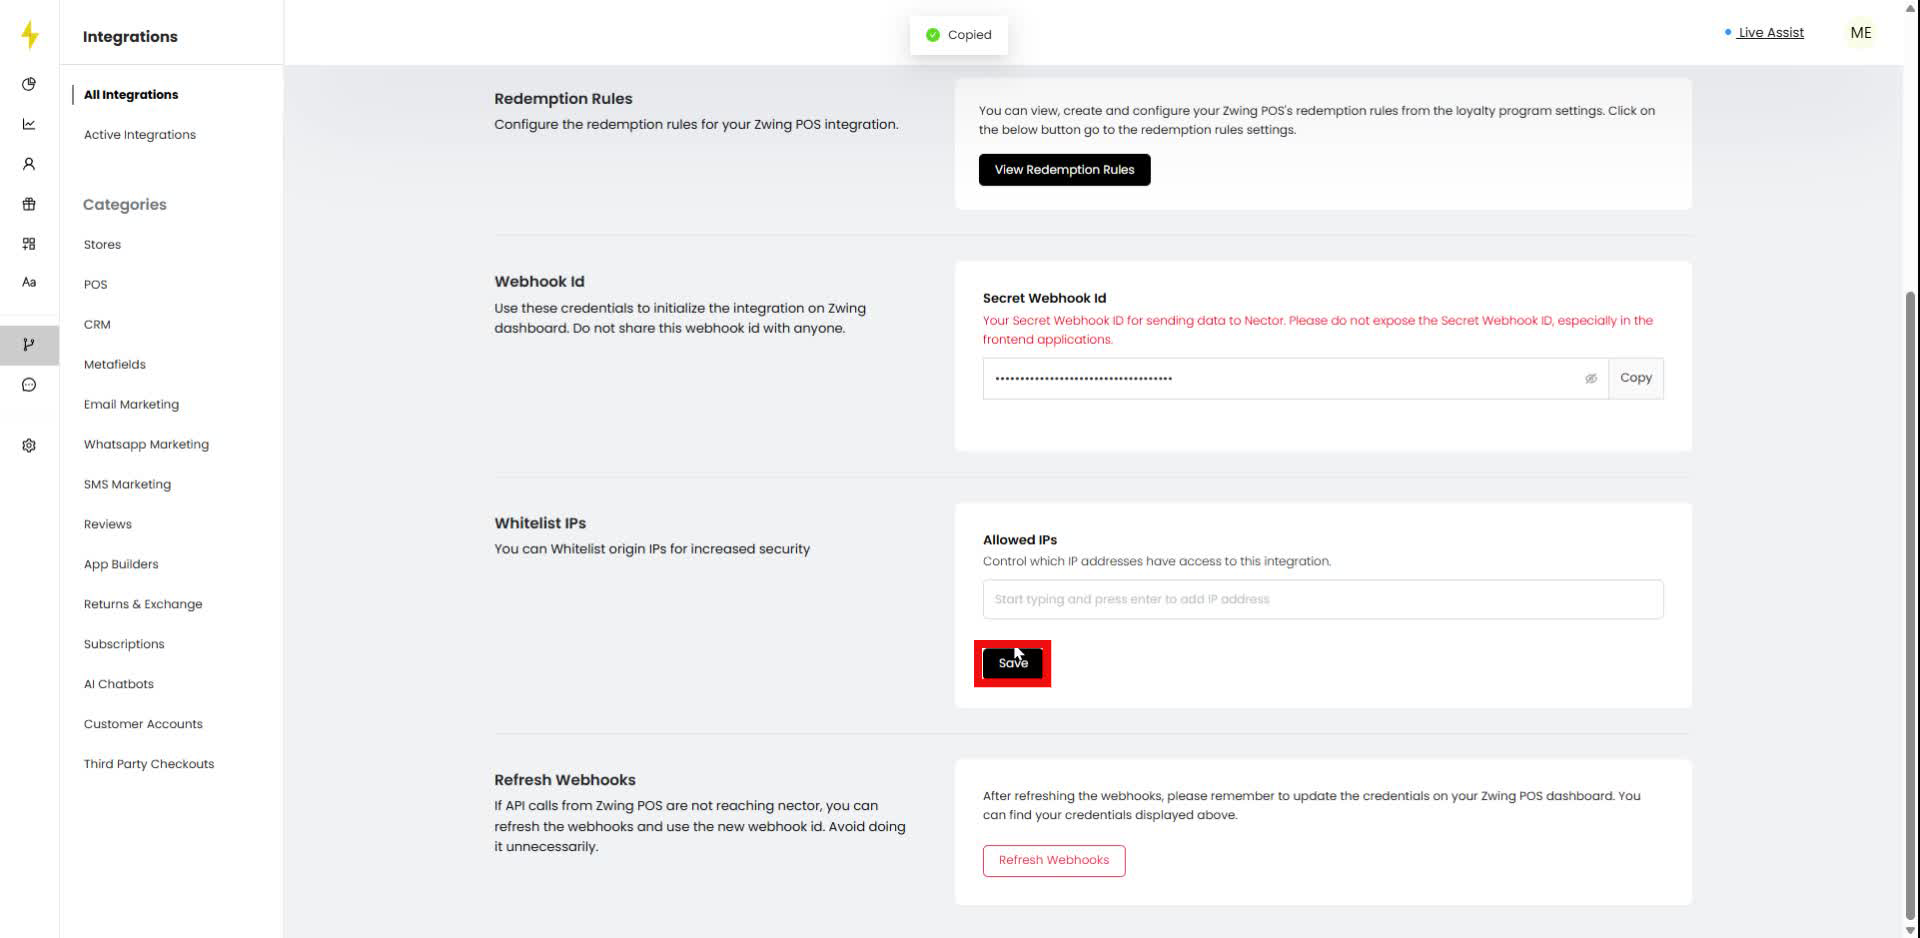Toggle Secret Webhook Id visibility with eye icon
This screenshot has height=938, width=1920.
[x=1591, y=379]
